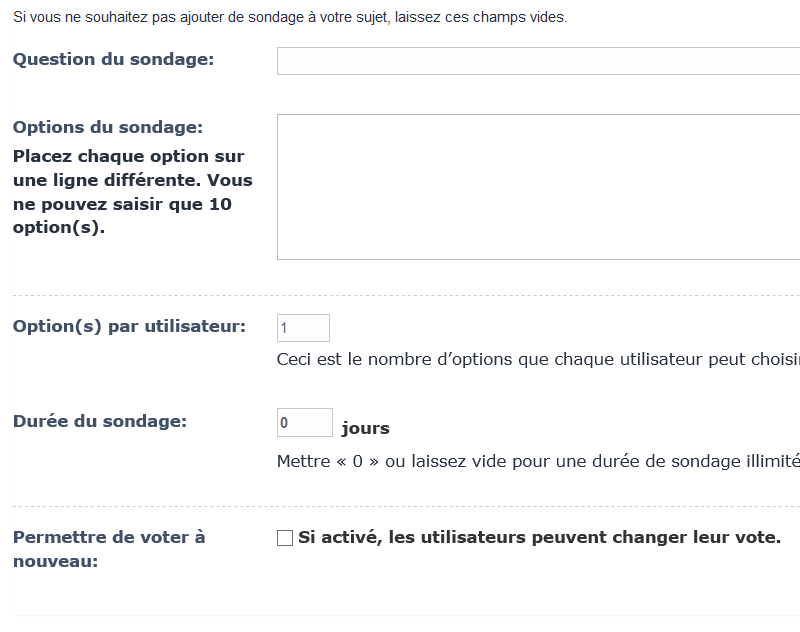Click the "Mettre « 0 »" duration hint

(538, 461)
